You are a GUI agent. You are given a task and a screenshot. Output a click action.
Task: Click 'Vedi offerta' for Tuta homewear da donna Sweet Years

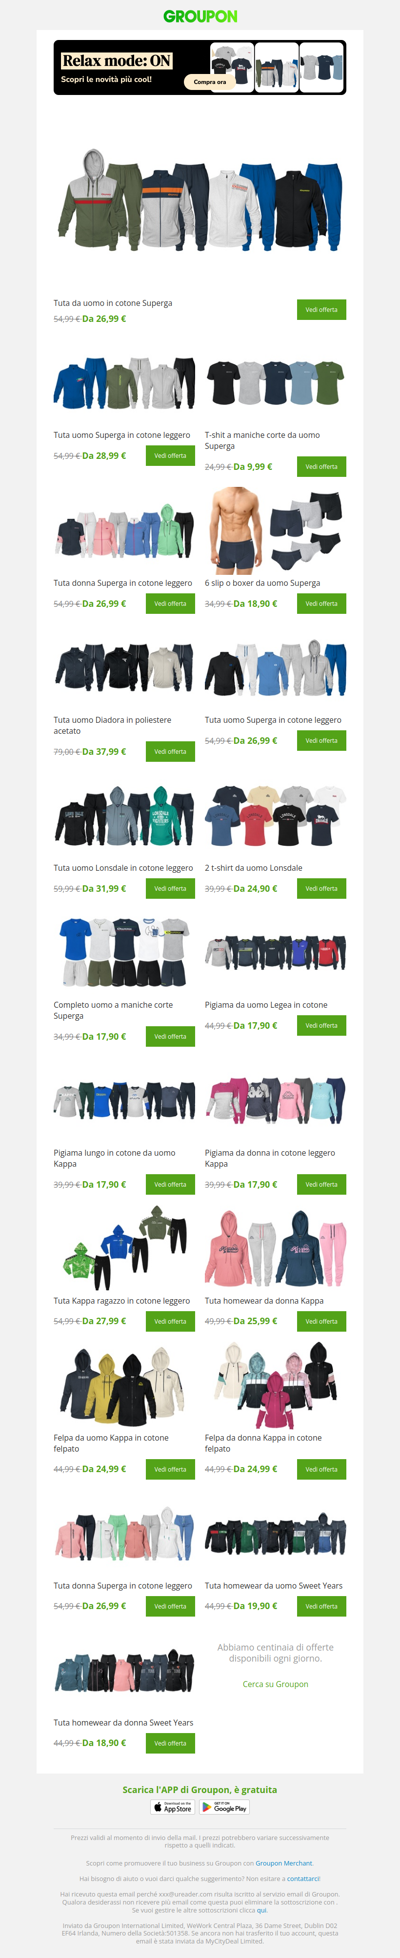tap(170, 1743)
